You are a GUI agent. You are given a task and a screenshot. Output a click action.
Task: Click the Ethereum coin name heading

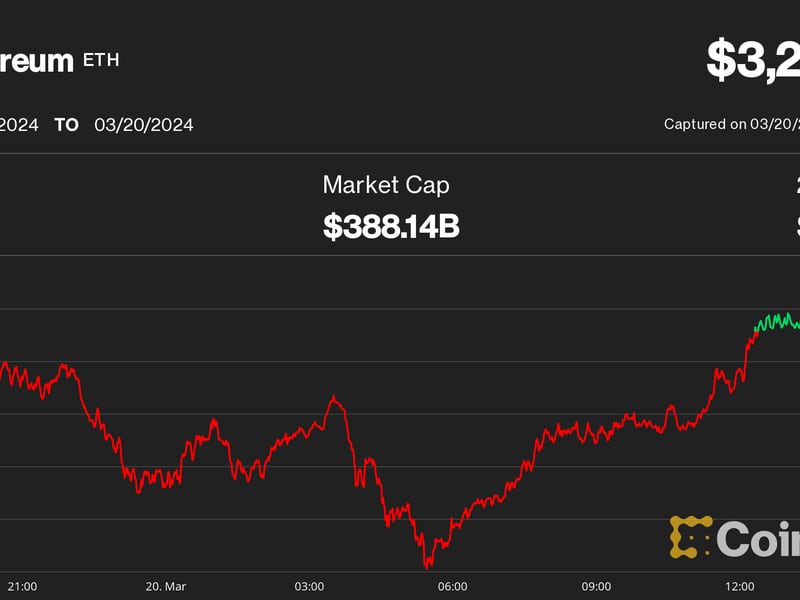tap(35, 60)
